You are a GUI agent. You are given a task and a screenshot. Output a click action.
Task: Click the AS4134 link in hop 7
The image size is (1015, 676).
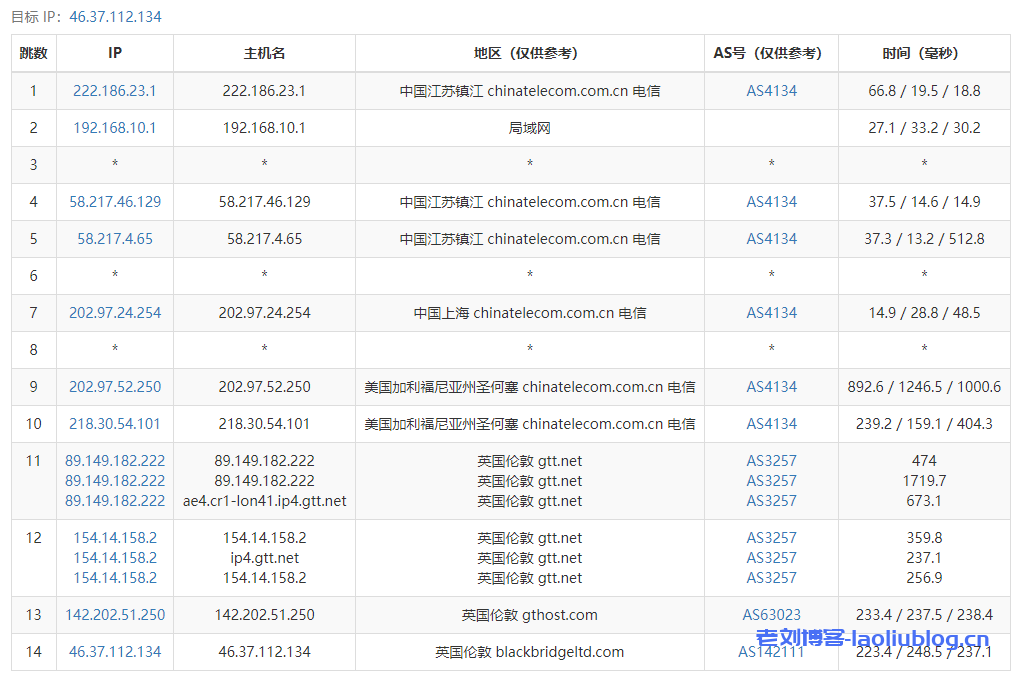(x=771, y=313)
